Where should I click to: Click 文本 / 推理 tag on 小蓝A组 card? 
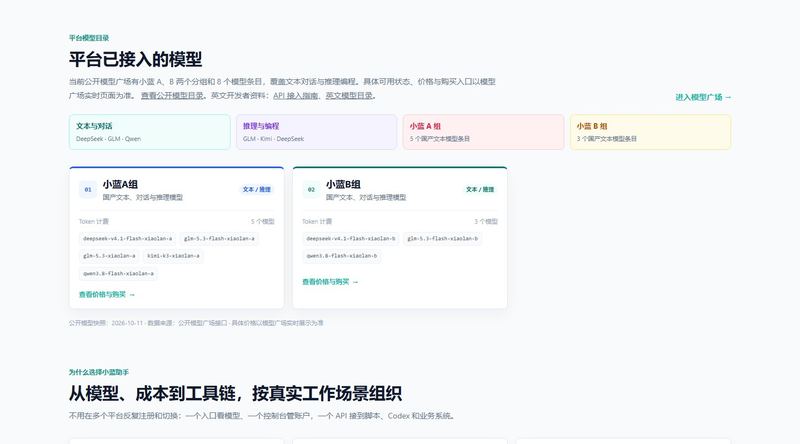coord(257,189)
